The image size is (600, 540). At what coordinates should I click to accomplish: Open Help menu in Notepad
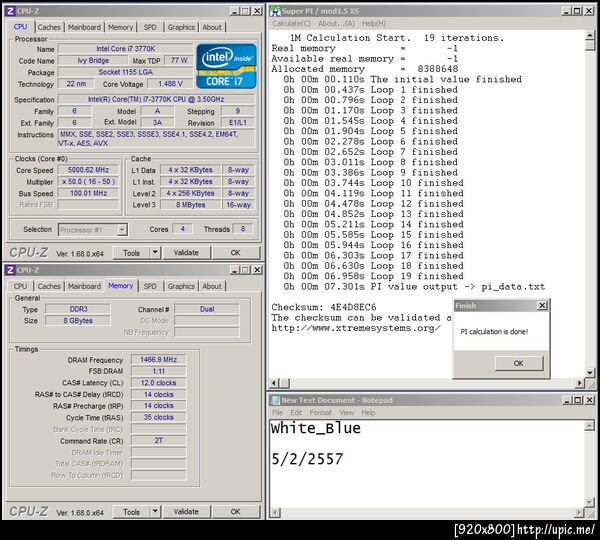tap(368, 413)
